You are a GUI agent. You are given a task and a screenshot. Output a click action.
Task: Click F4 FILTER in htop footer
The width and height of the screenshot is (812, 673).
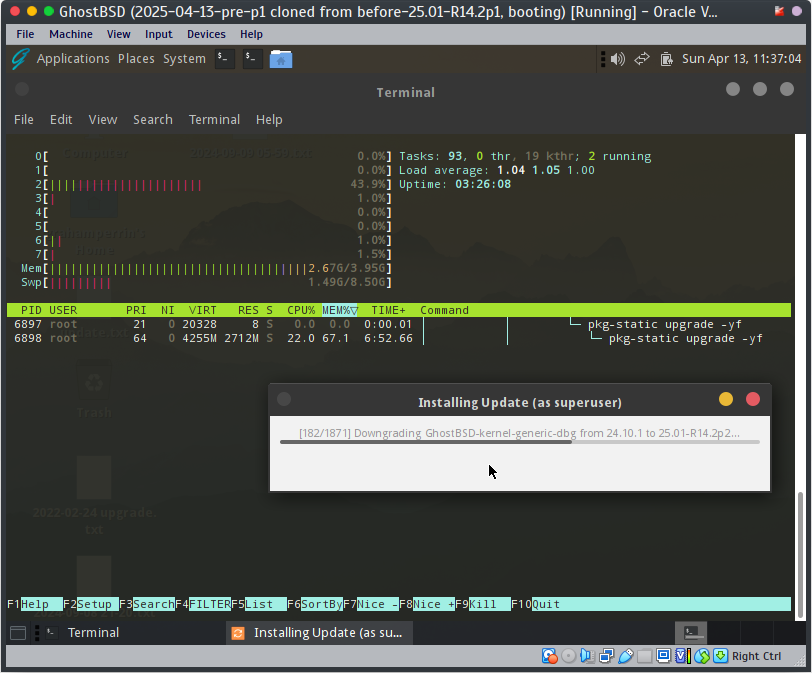tap(203, 604)
